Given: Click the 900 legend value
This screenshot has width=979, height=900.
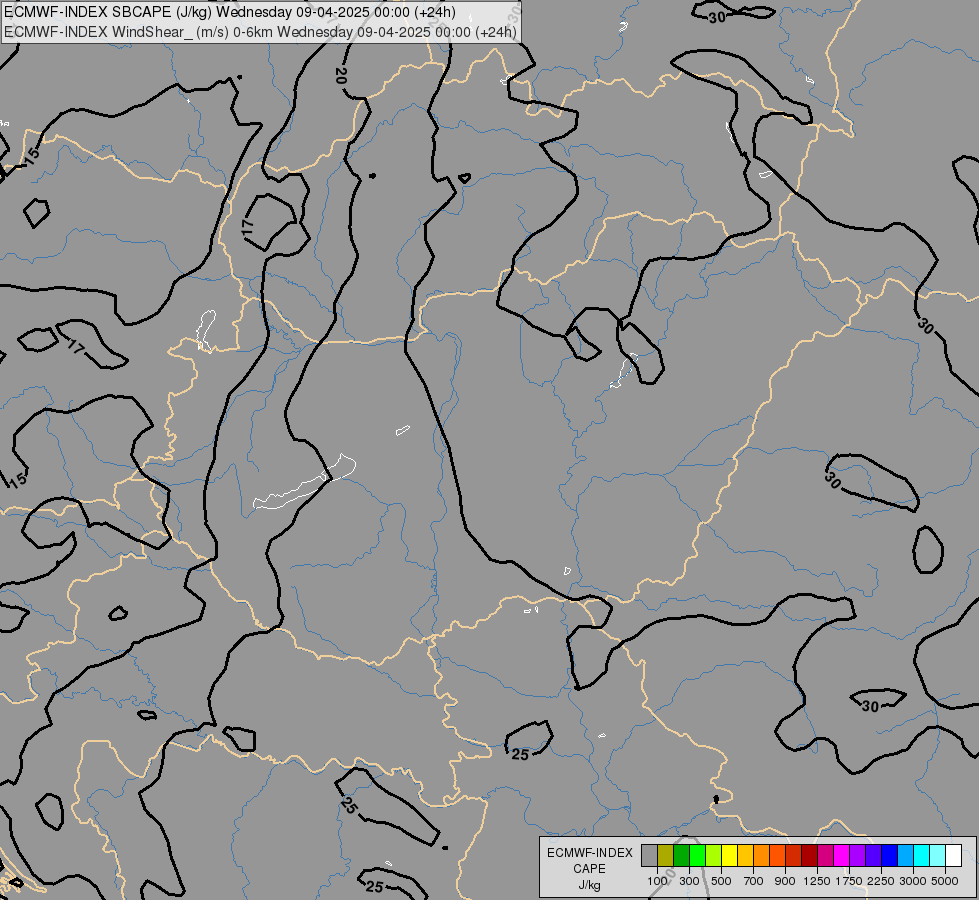Looking at the screenshot, I should (785, 881).
